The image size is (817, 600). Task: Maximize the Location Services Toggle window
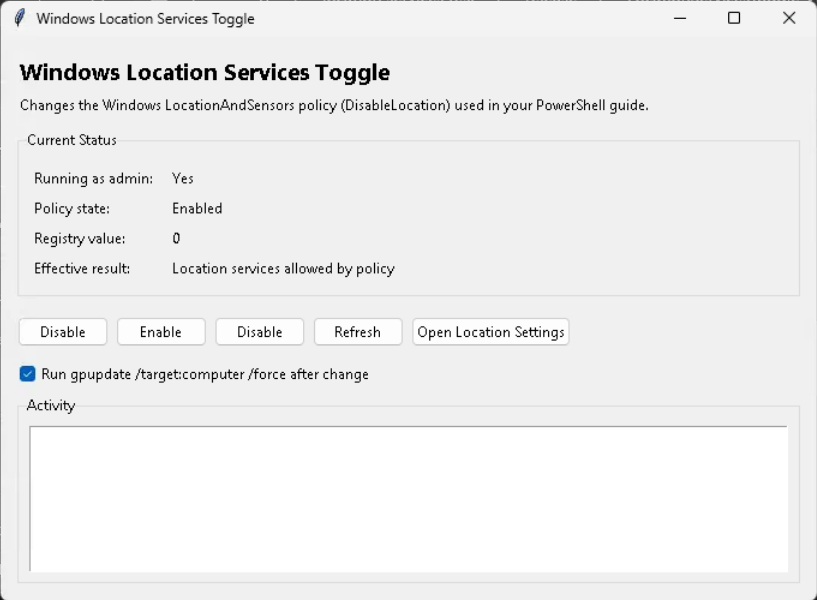[734, 18]
